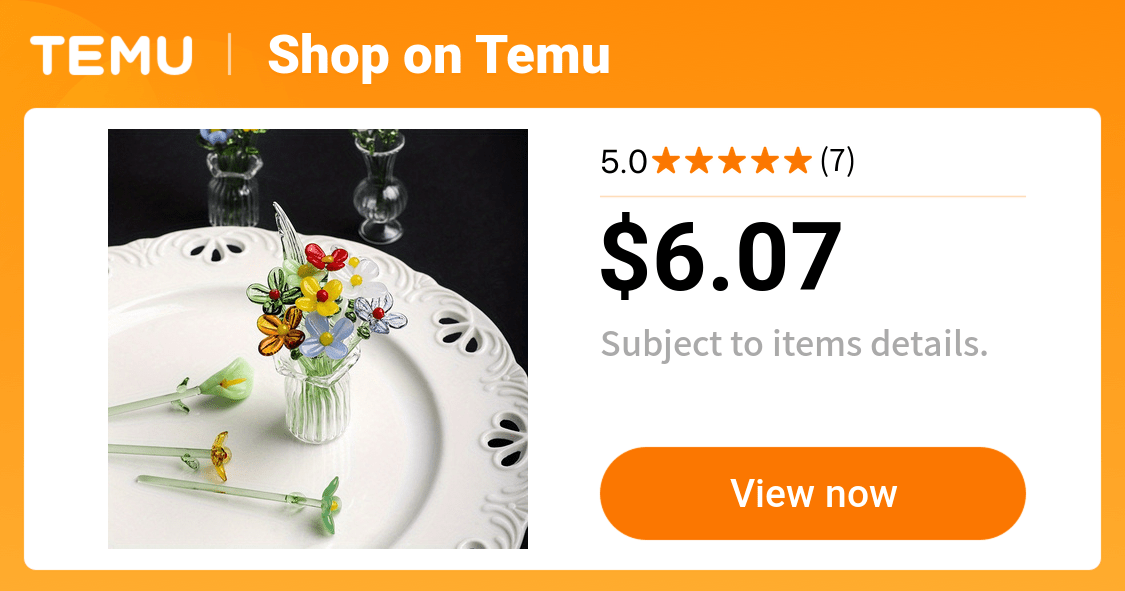Click the TEMU logo

[x=111, y=55]
